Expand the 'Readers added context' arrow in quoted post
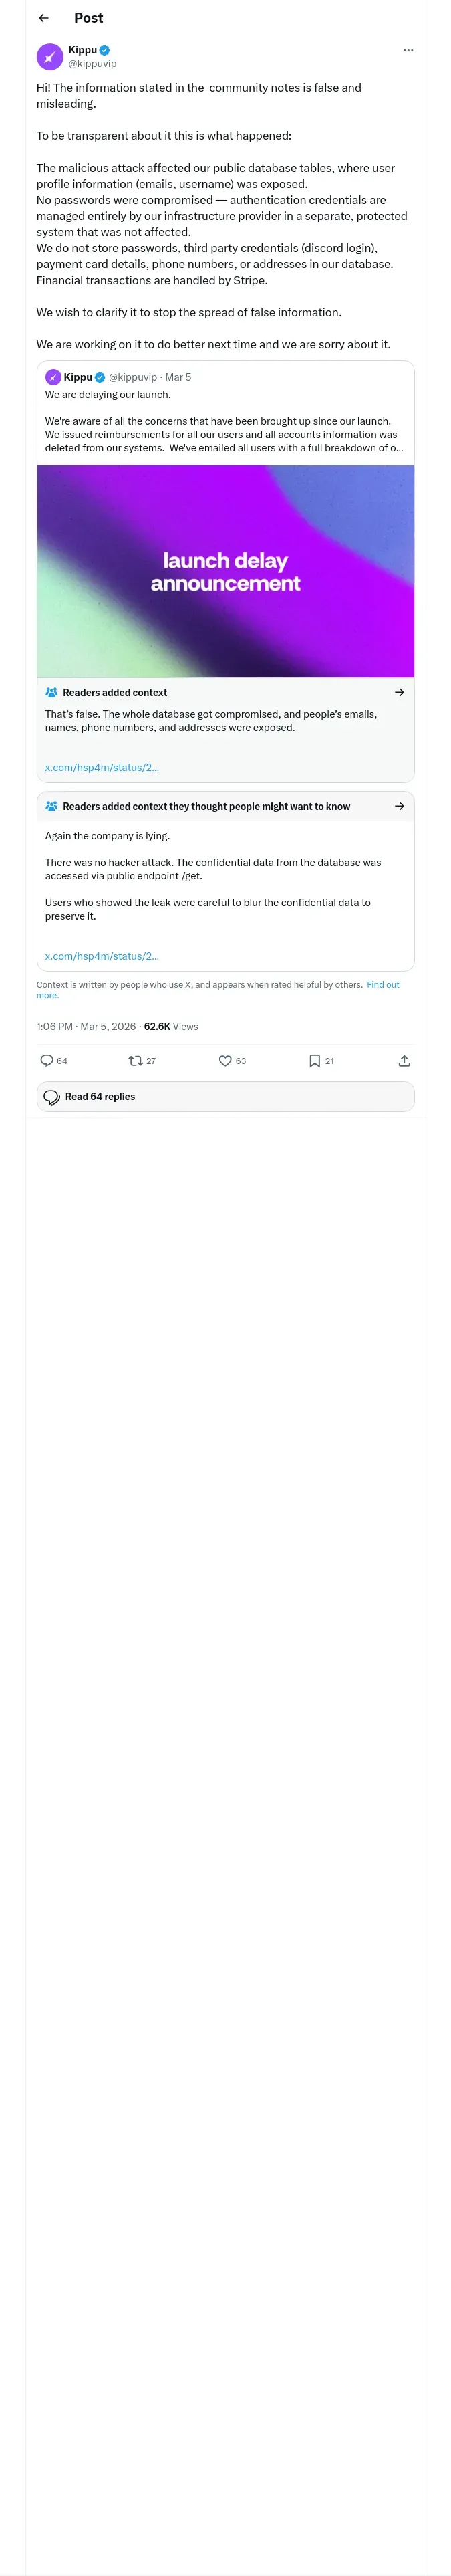Screen dimensions: 451x2576 pos(399,692)
